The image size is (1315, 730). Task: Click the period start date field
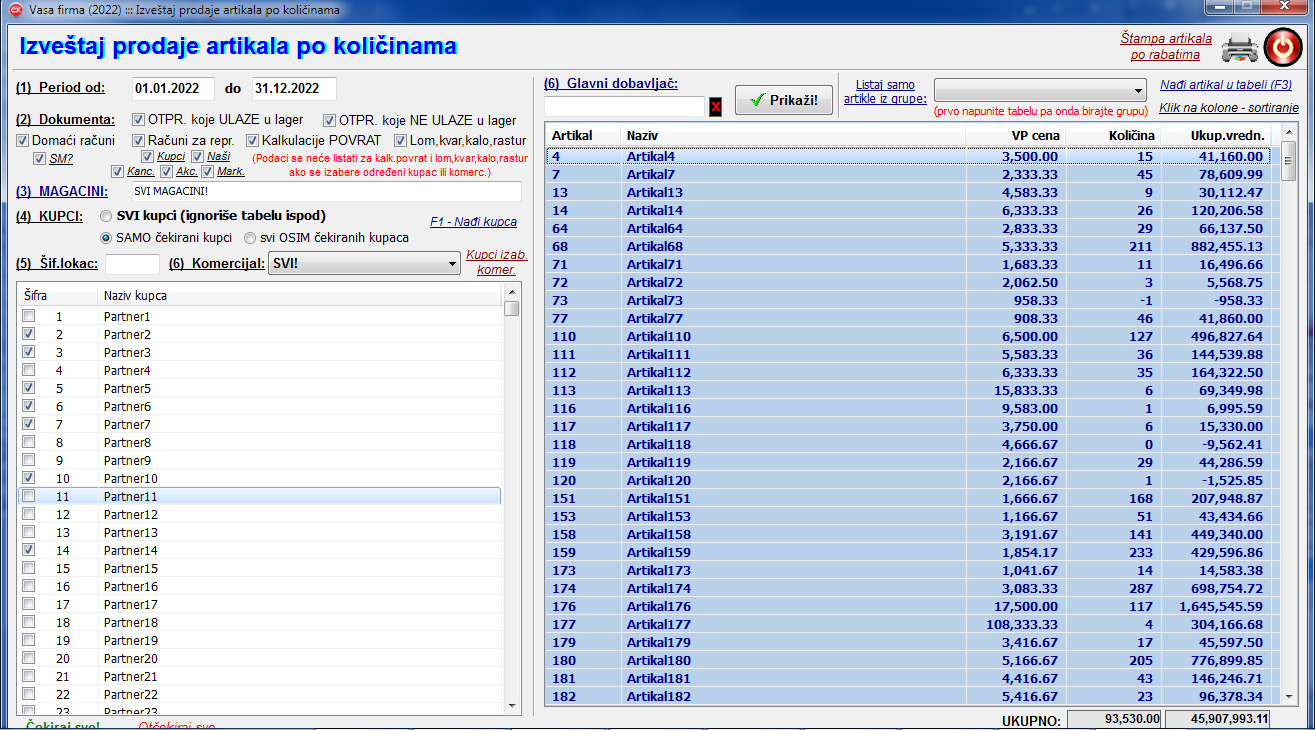point(173,88)
